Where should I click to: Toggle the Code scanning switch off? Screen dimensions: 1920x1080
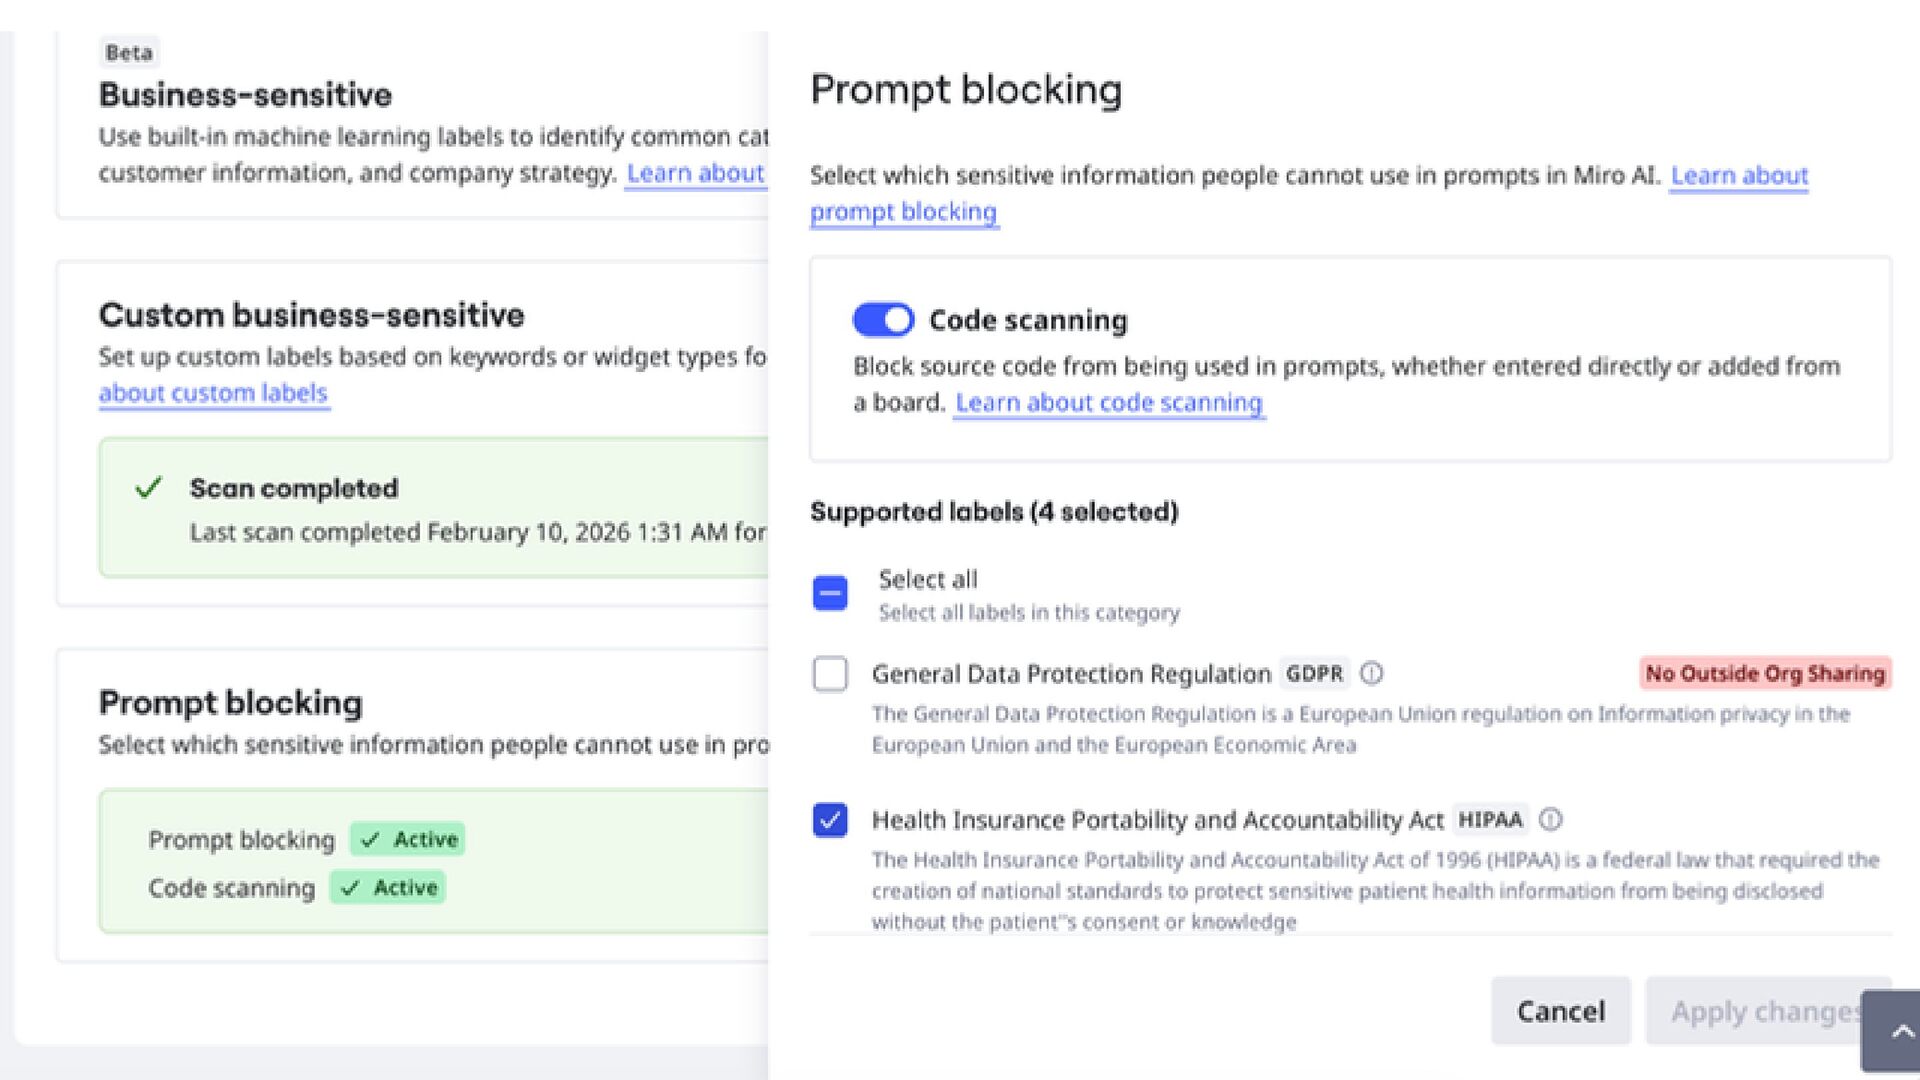[x=883, y=320]
